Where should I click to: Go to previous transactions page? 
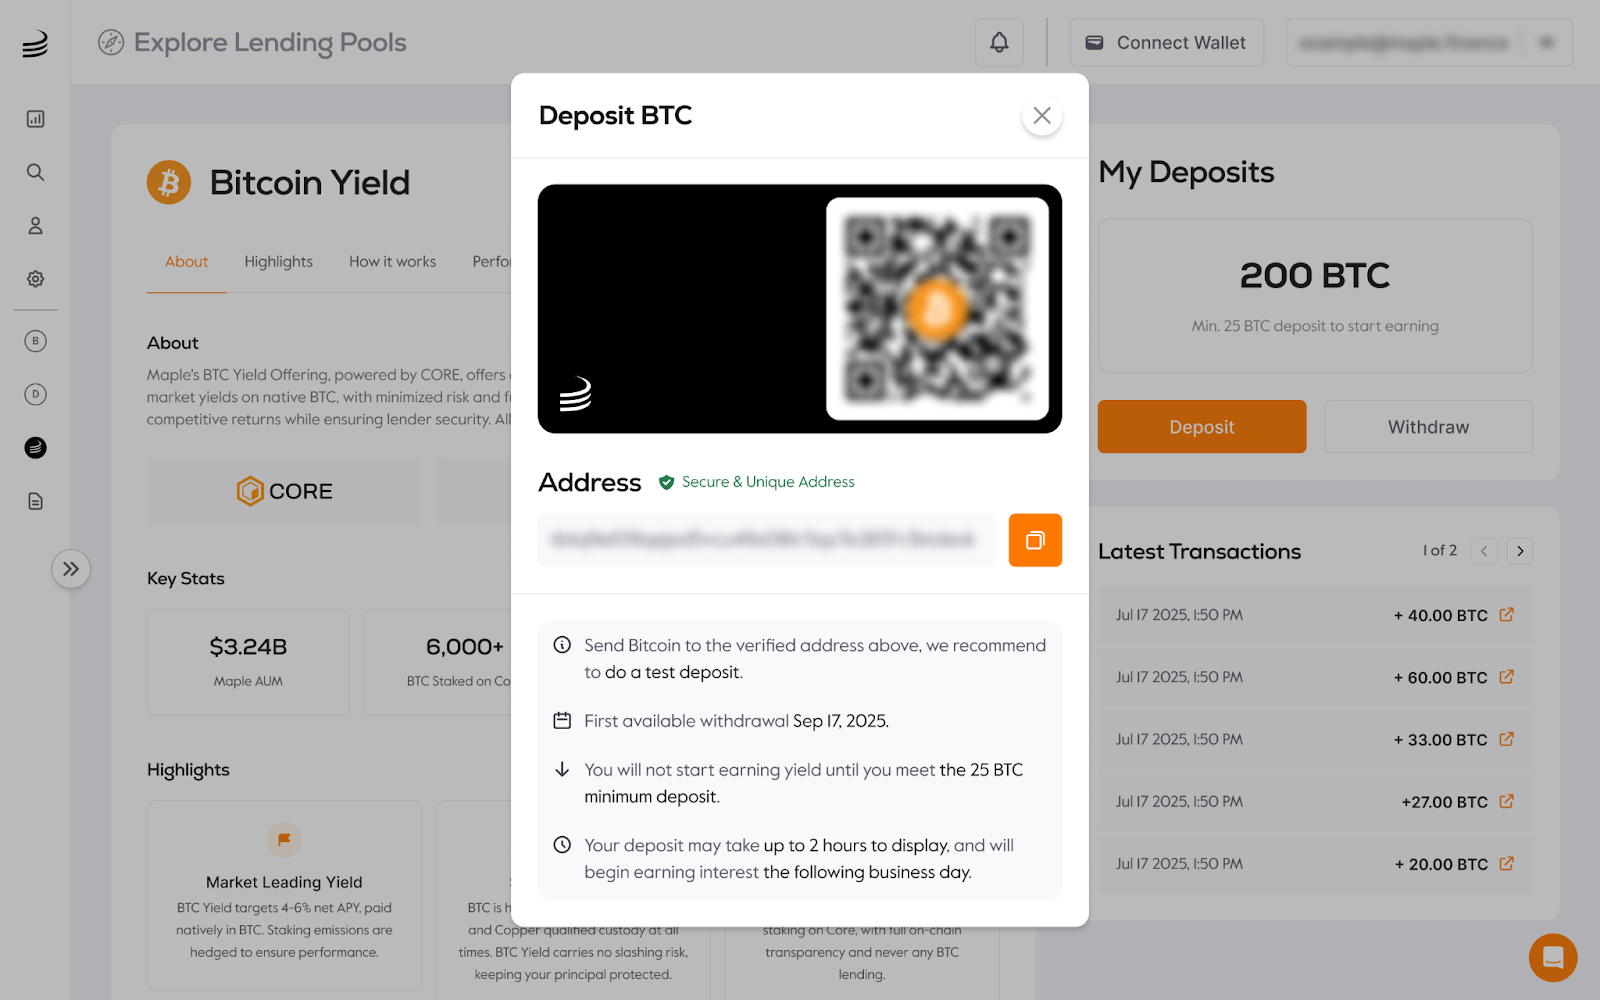point(1484,551)
